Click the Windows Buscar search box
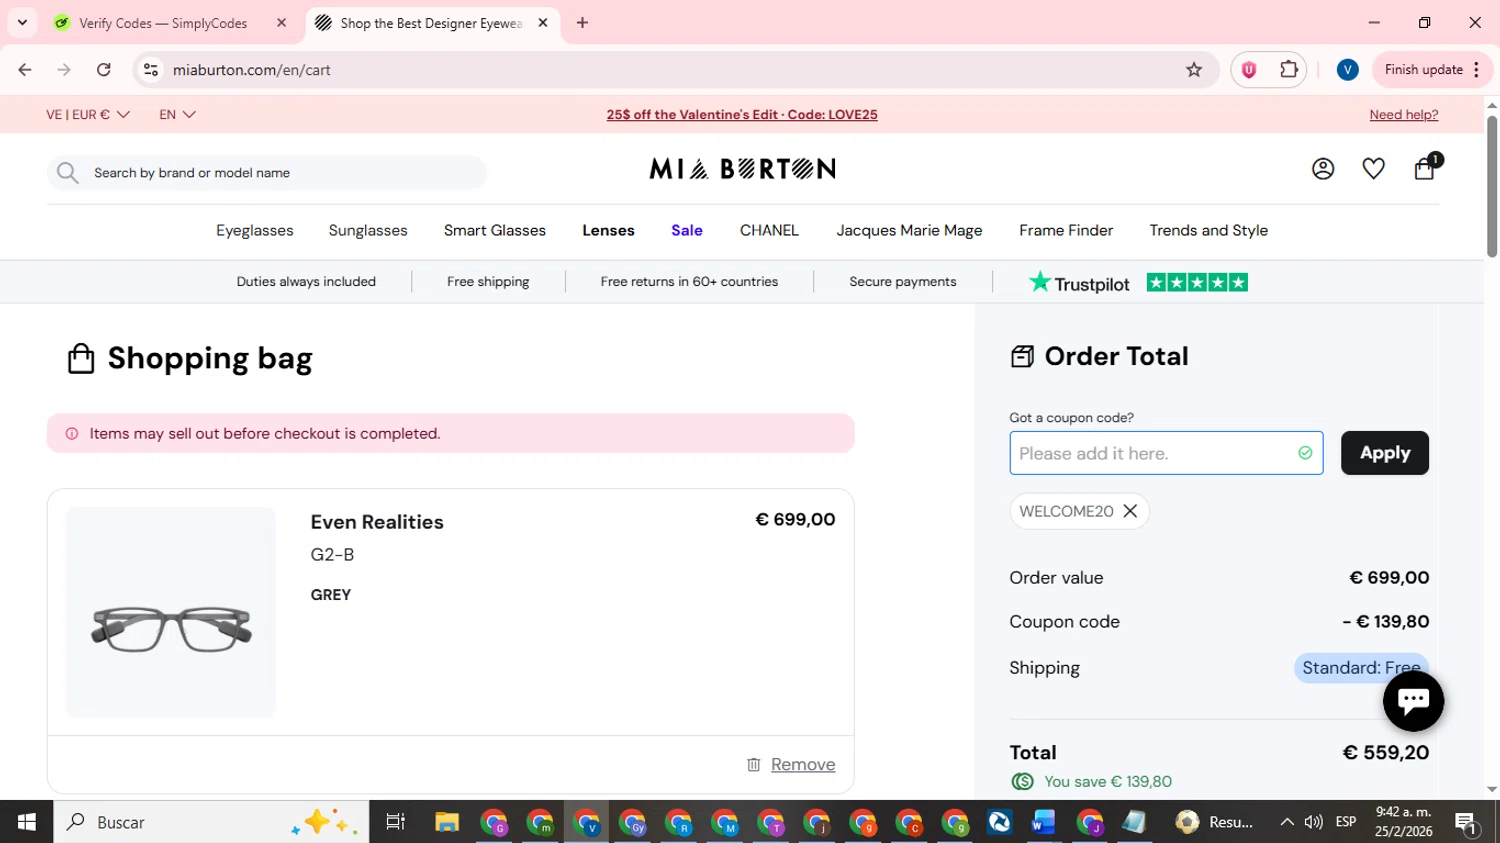This screenshot has width=1500, height=843. pyautogui.click(x=212, y=822)
